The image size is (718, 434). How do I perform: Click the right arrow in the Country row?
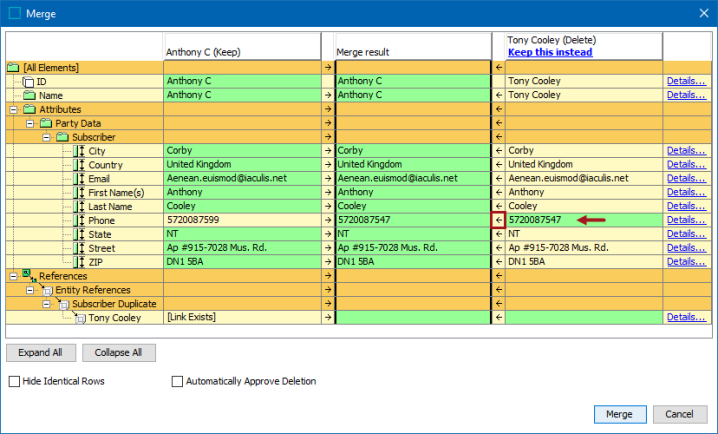tap(328, 164)
